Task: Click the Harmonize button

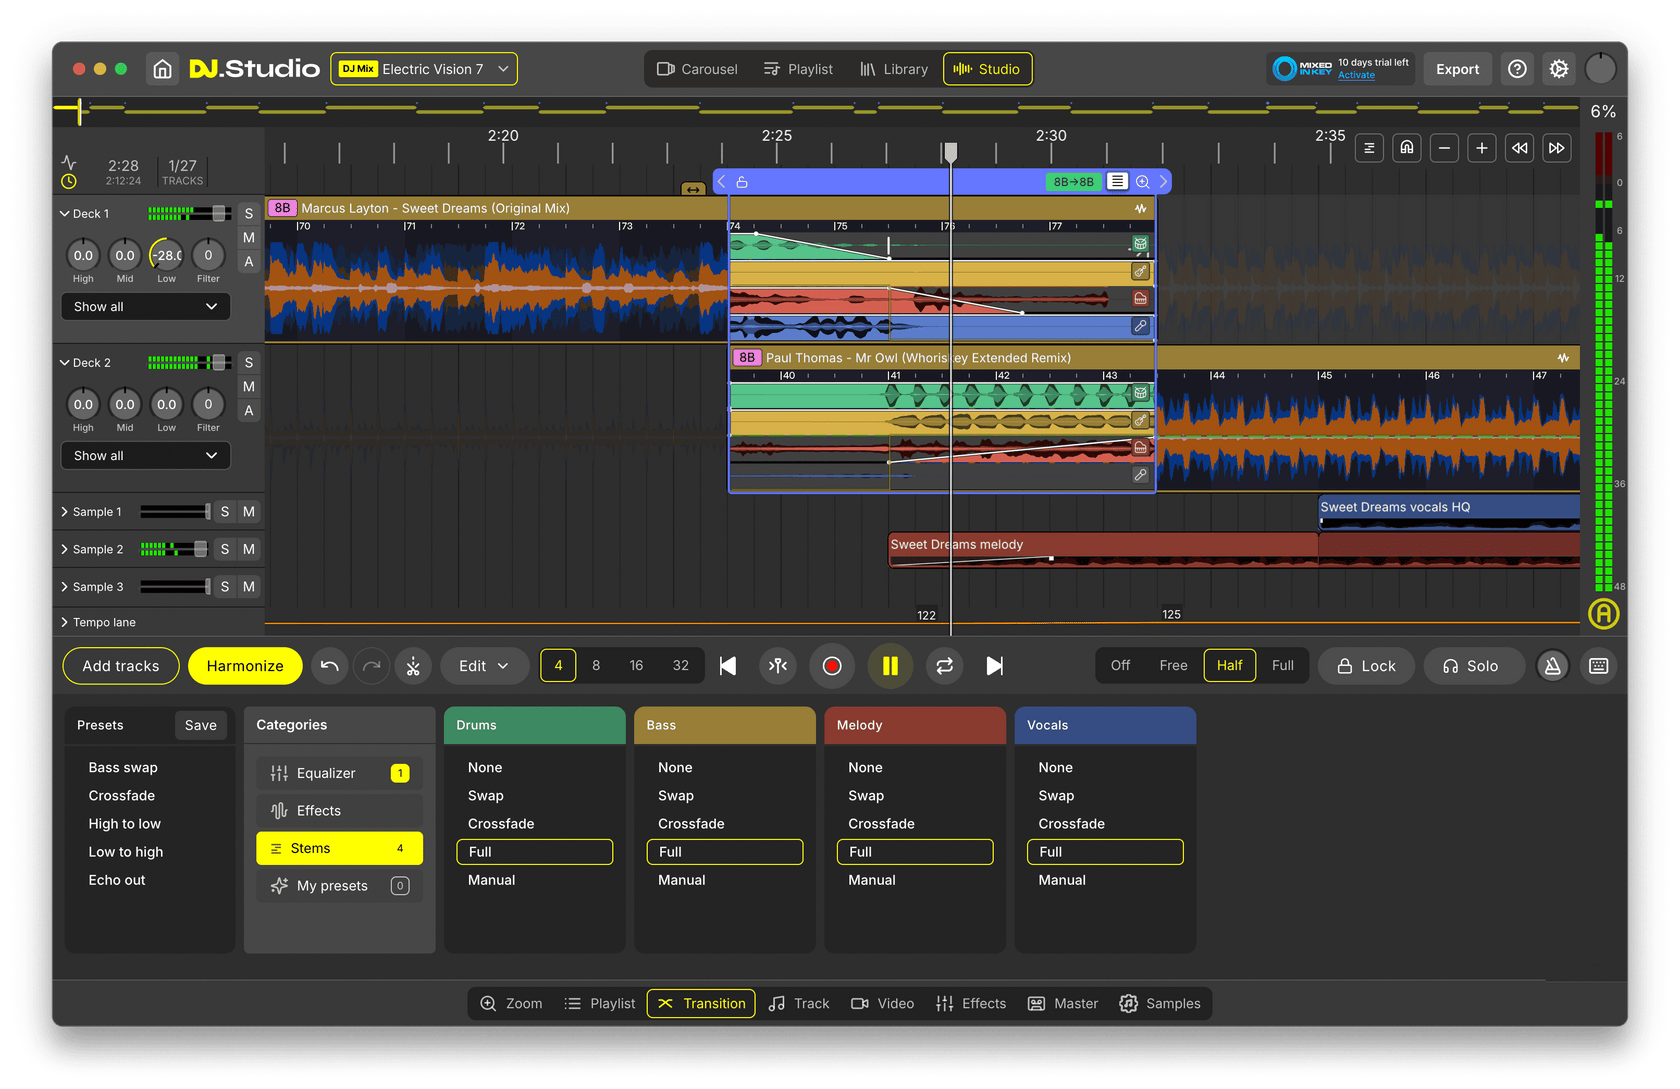Action: [x=245, y=666]
